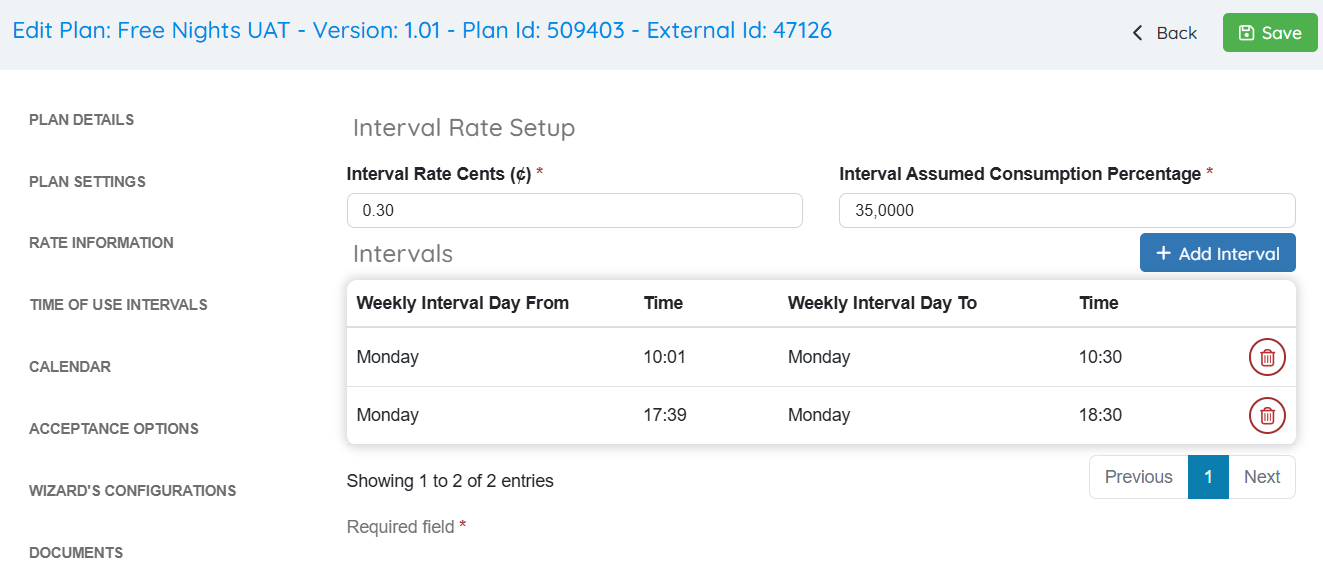Viewport: 1323px width, 577px height.
Task: Go Back to previous page
Action: [x=1164, y=33]
